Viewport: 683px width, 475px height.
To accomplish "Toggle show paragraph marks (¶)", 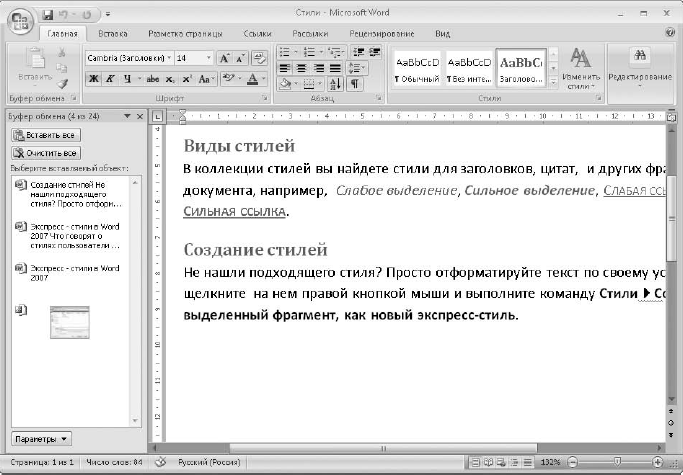I will [x=354, y=84].
